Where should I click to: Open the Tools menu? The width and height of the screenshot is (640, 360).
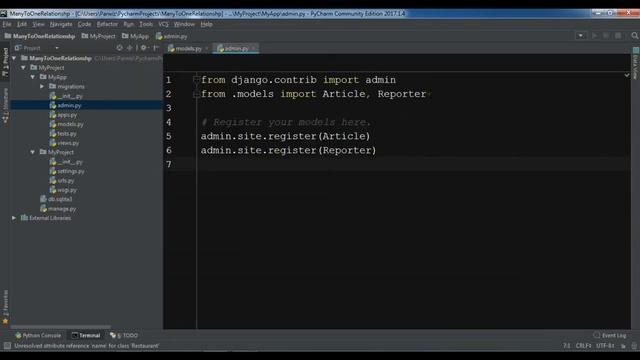coord(146,24)
